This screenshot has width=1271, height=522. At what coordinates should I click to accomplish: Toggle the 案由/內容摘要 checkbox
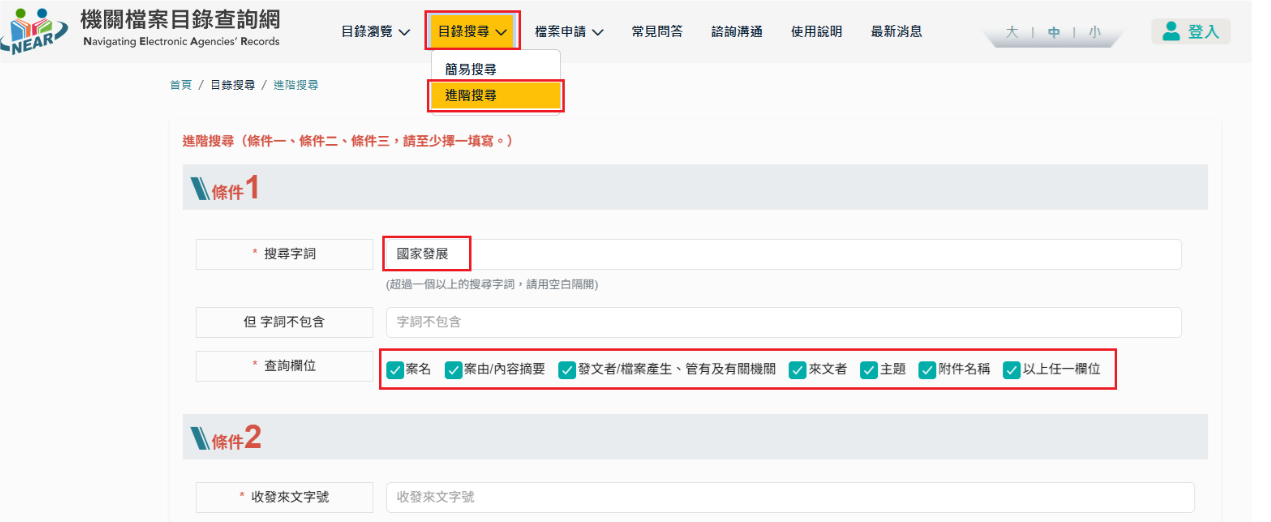click(453, 370)
